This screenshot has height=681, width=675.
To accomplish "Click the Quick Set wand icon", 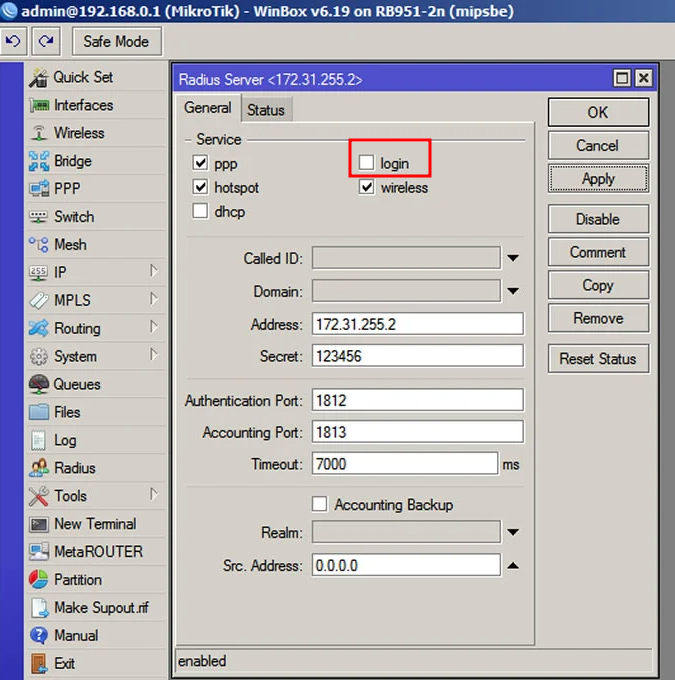I will pyautogui.click(x=39, y=78).
